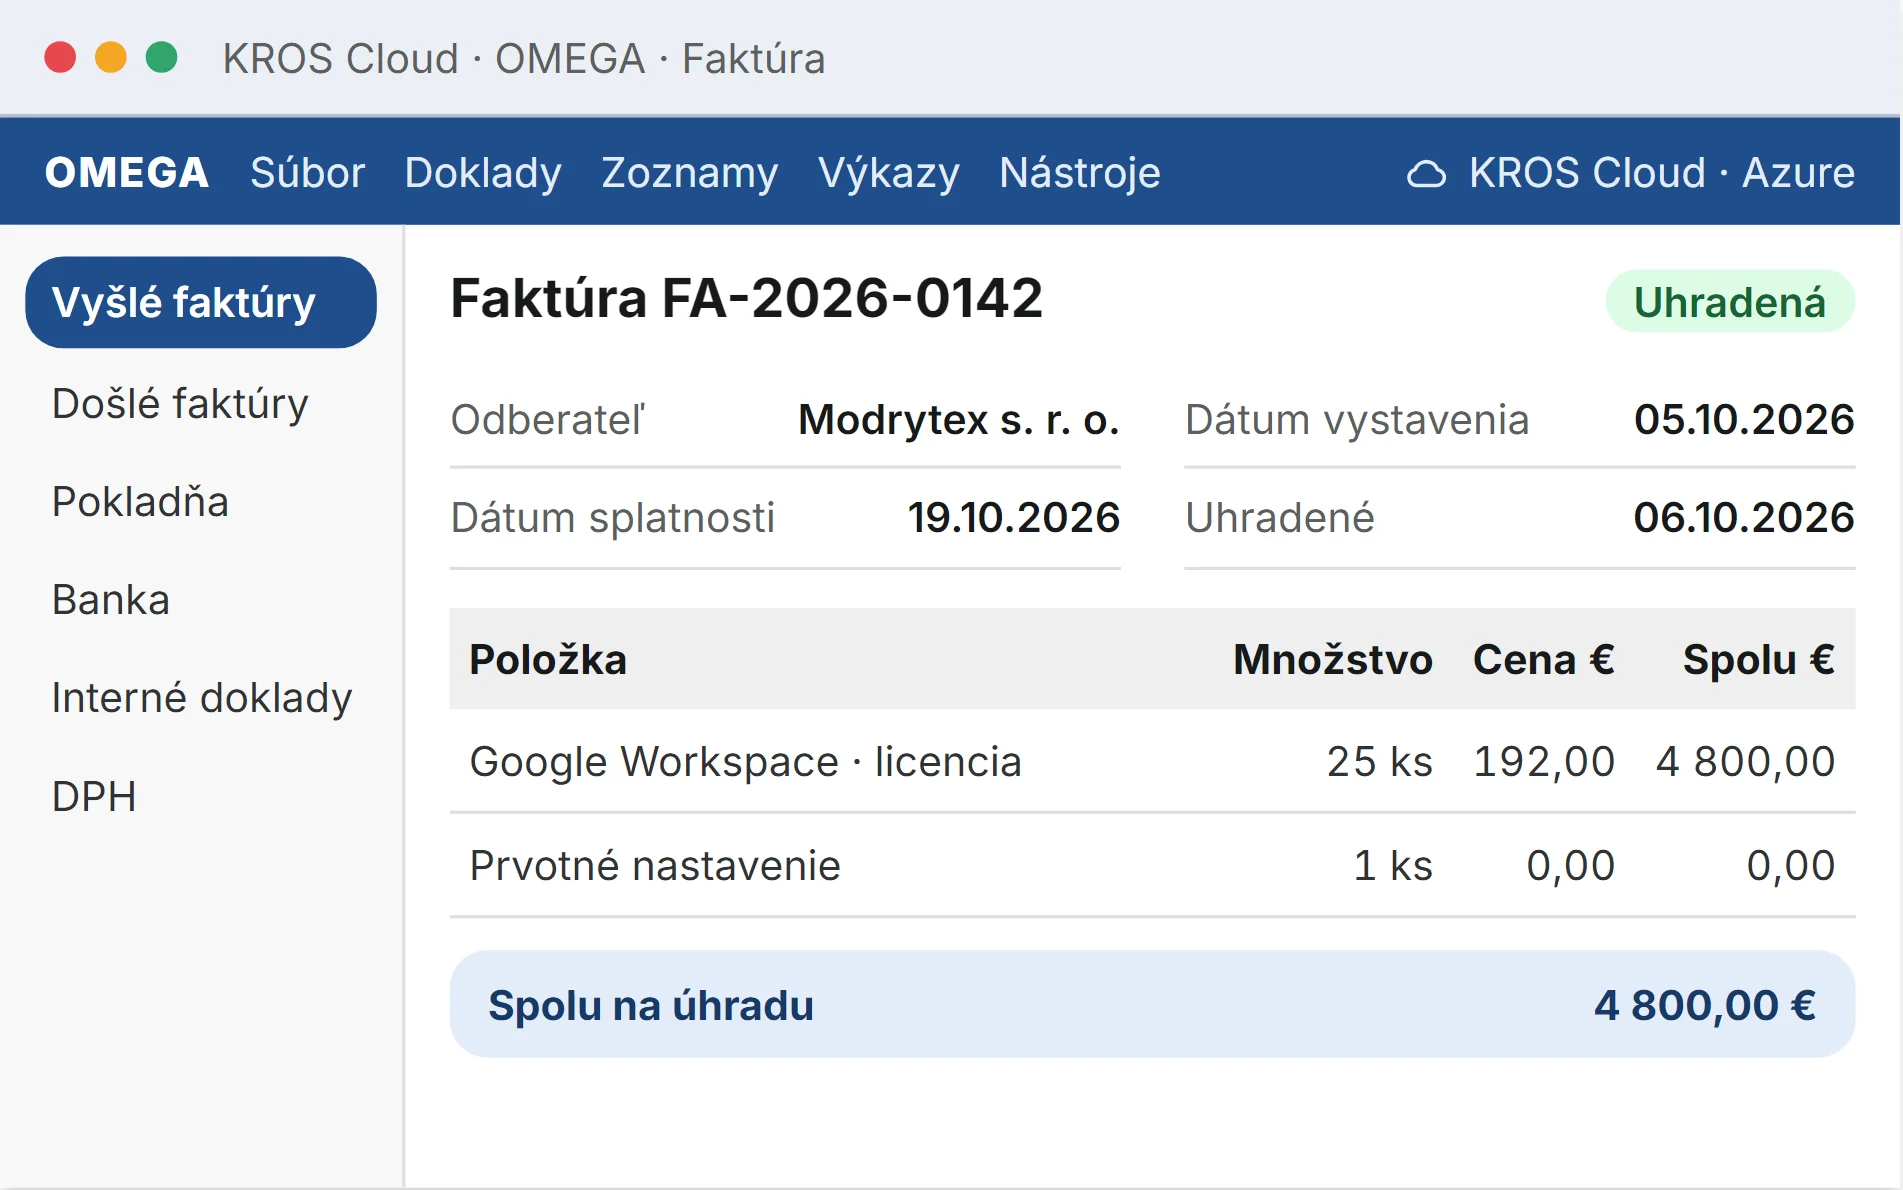This screenshot has width=1903, height=1190.
Task: Open the Výkazy menu
Action: [888, 173]
